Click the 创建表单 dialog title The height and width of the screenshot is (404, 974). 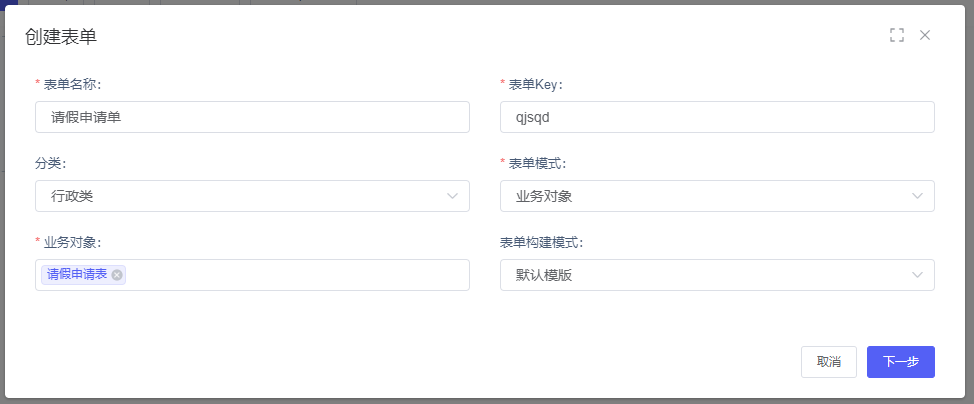coord(60,37)
